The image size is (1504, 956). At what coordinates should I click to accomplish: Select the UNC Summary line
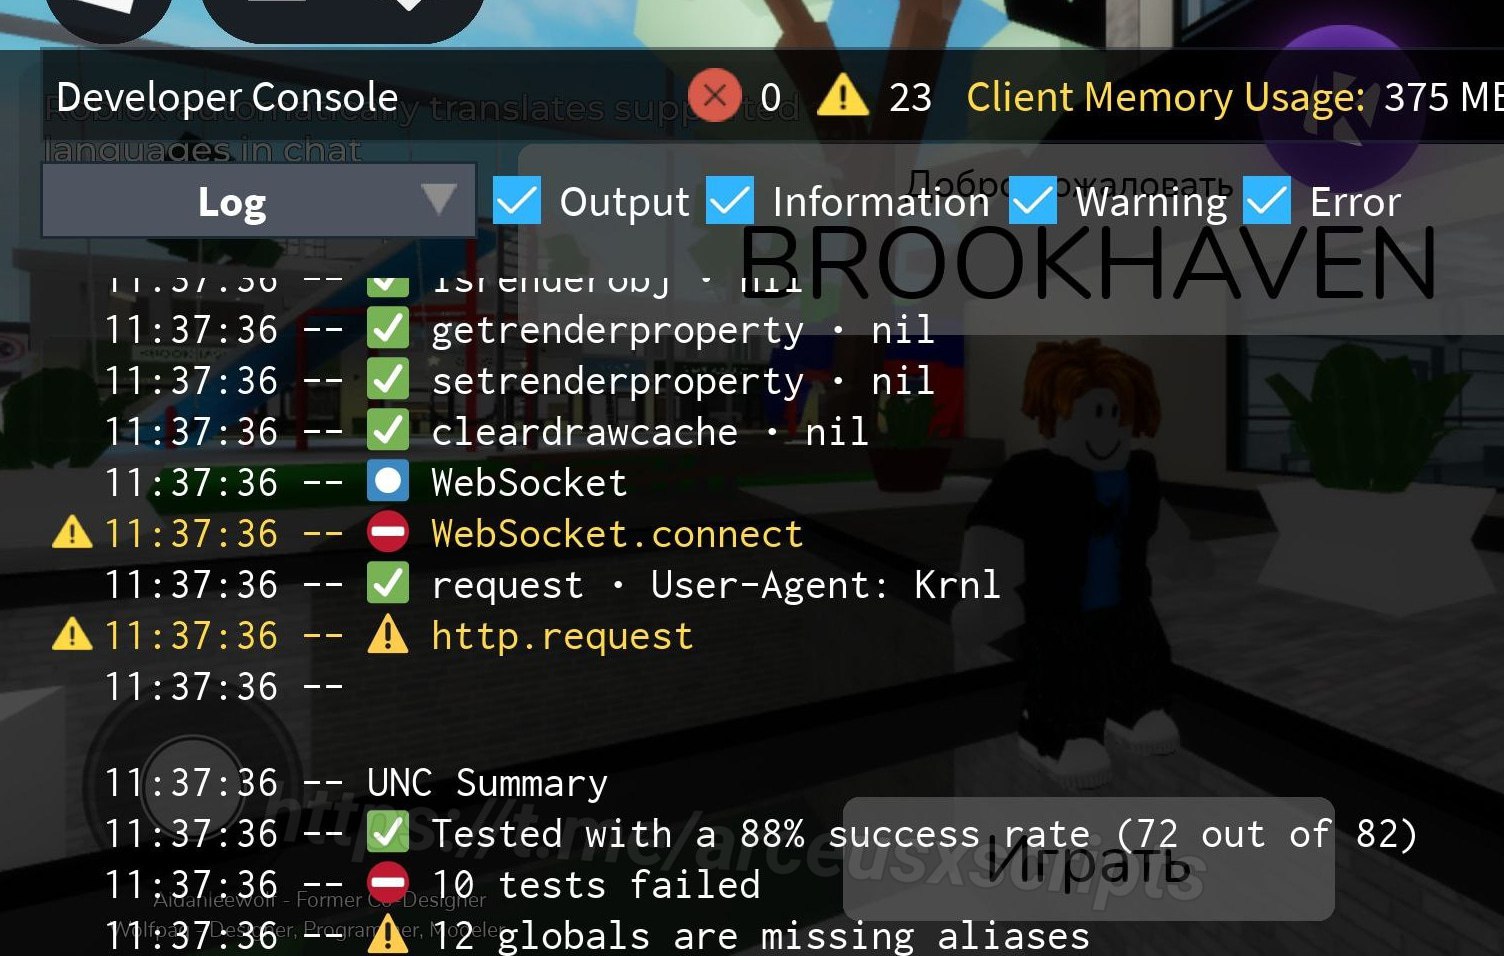pos(487,784)
